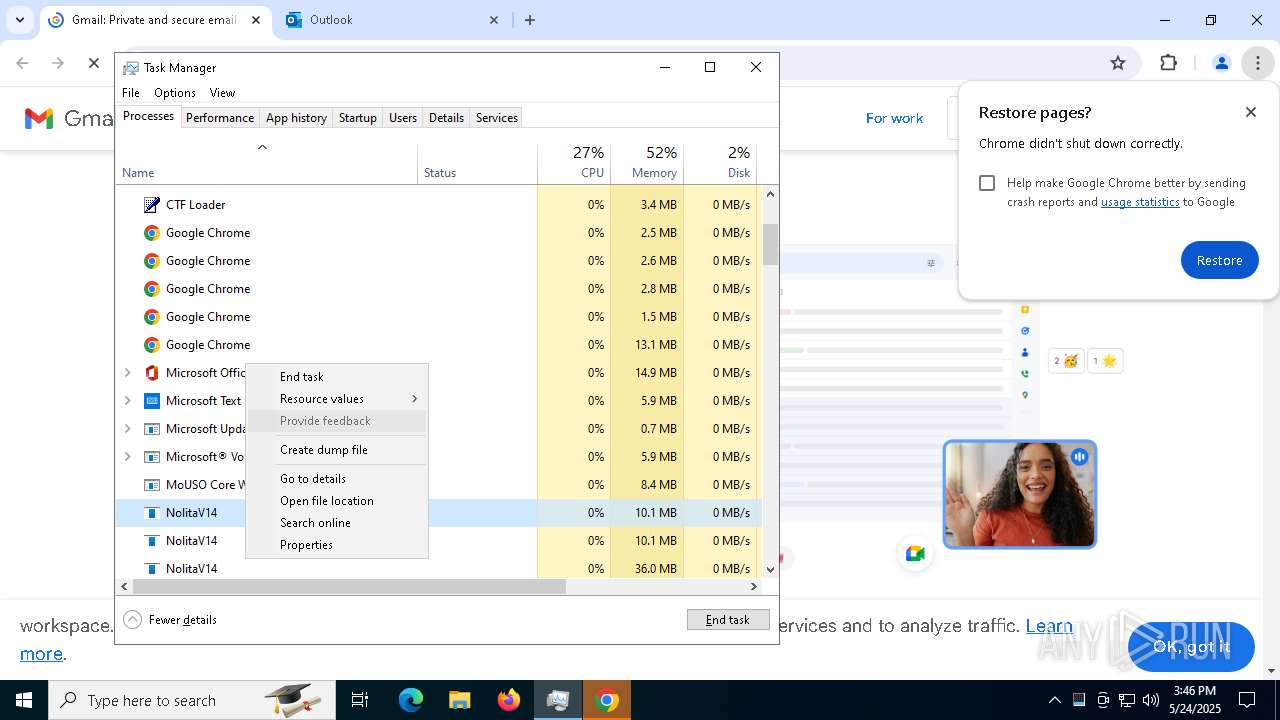Click the CTF Loader process icon
Screen dimensions: 1280x720
(151, 204)
